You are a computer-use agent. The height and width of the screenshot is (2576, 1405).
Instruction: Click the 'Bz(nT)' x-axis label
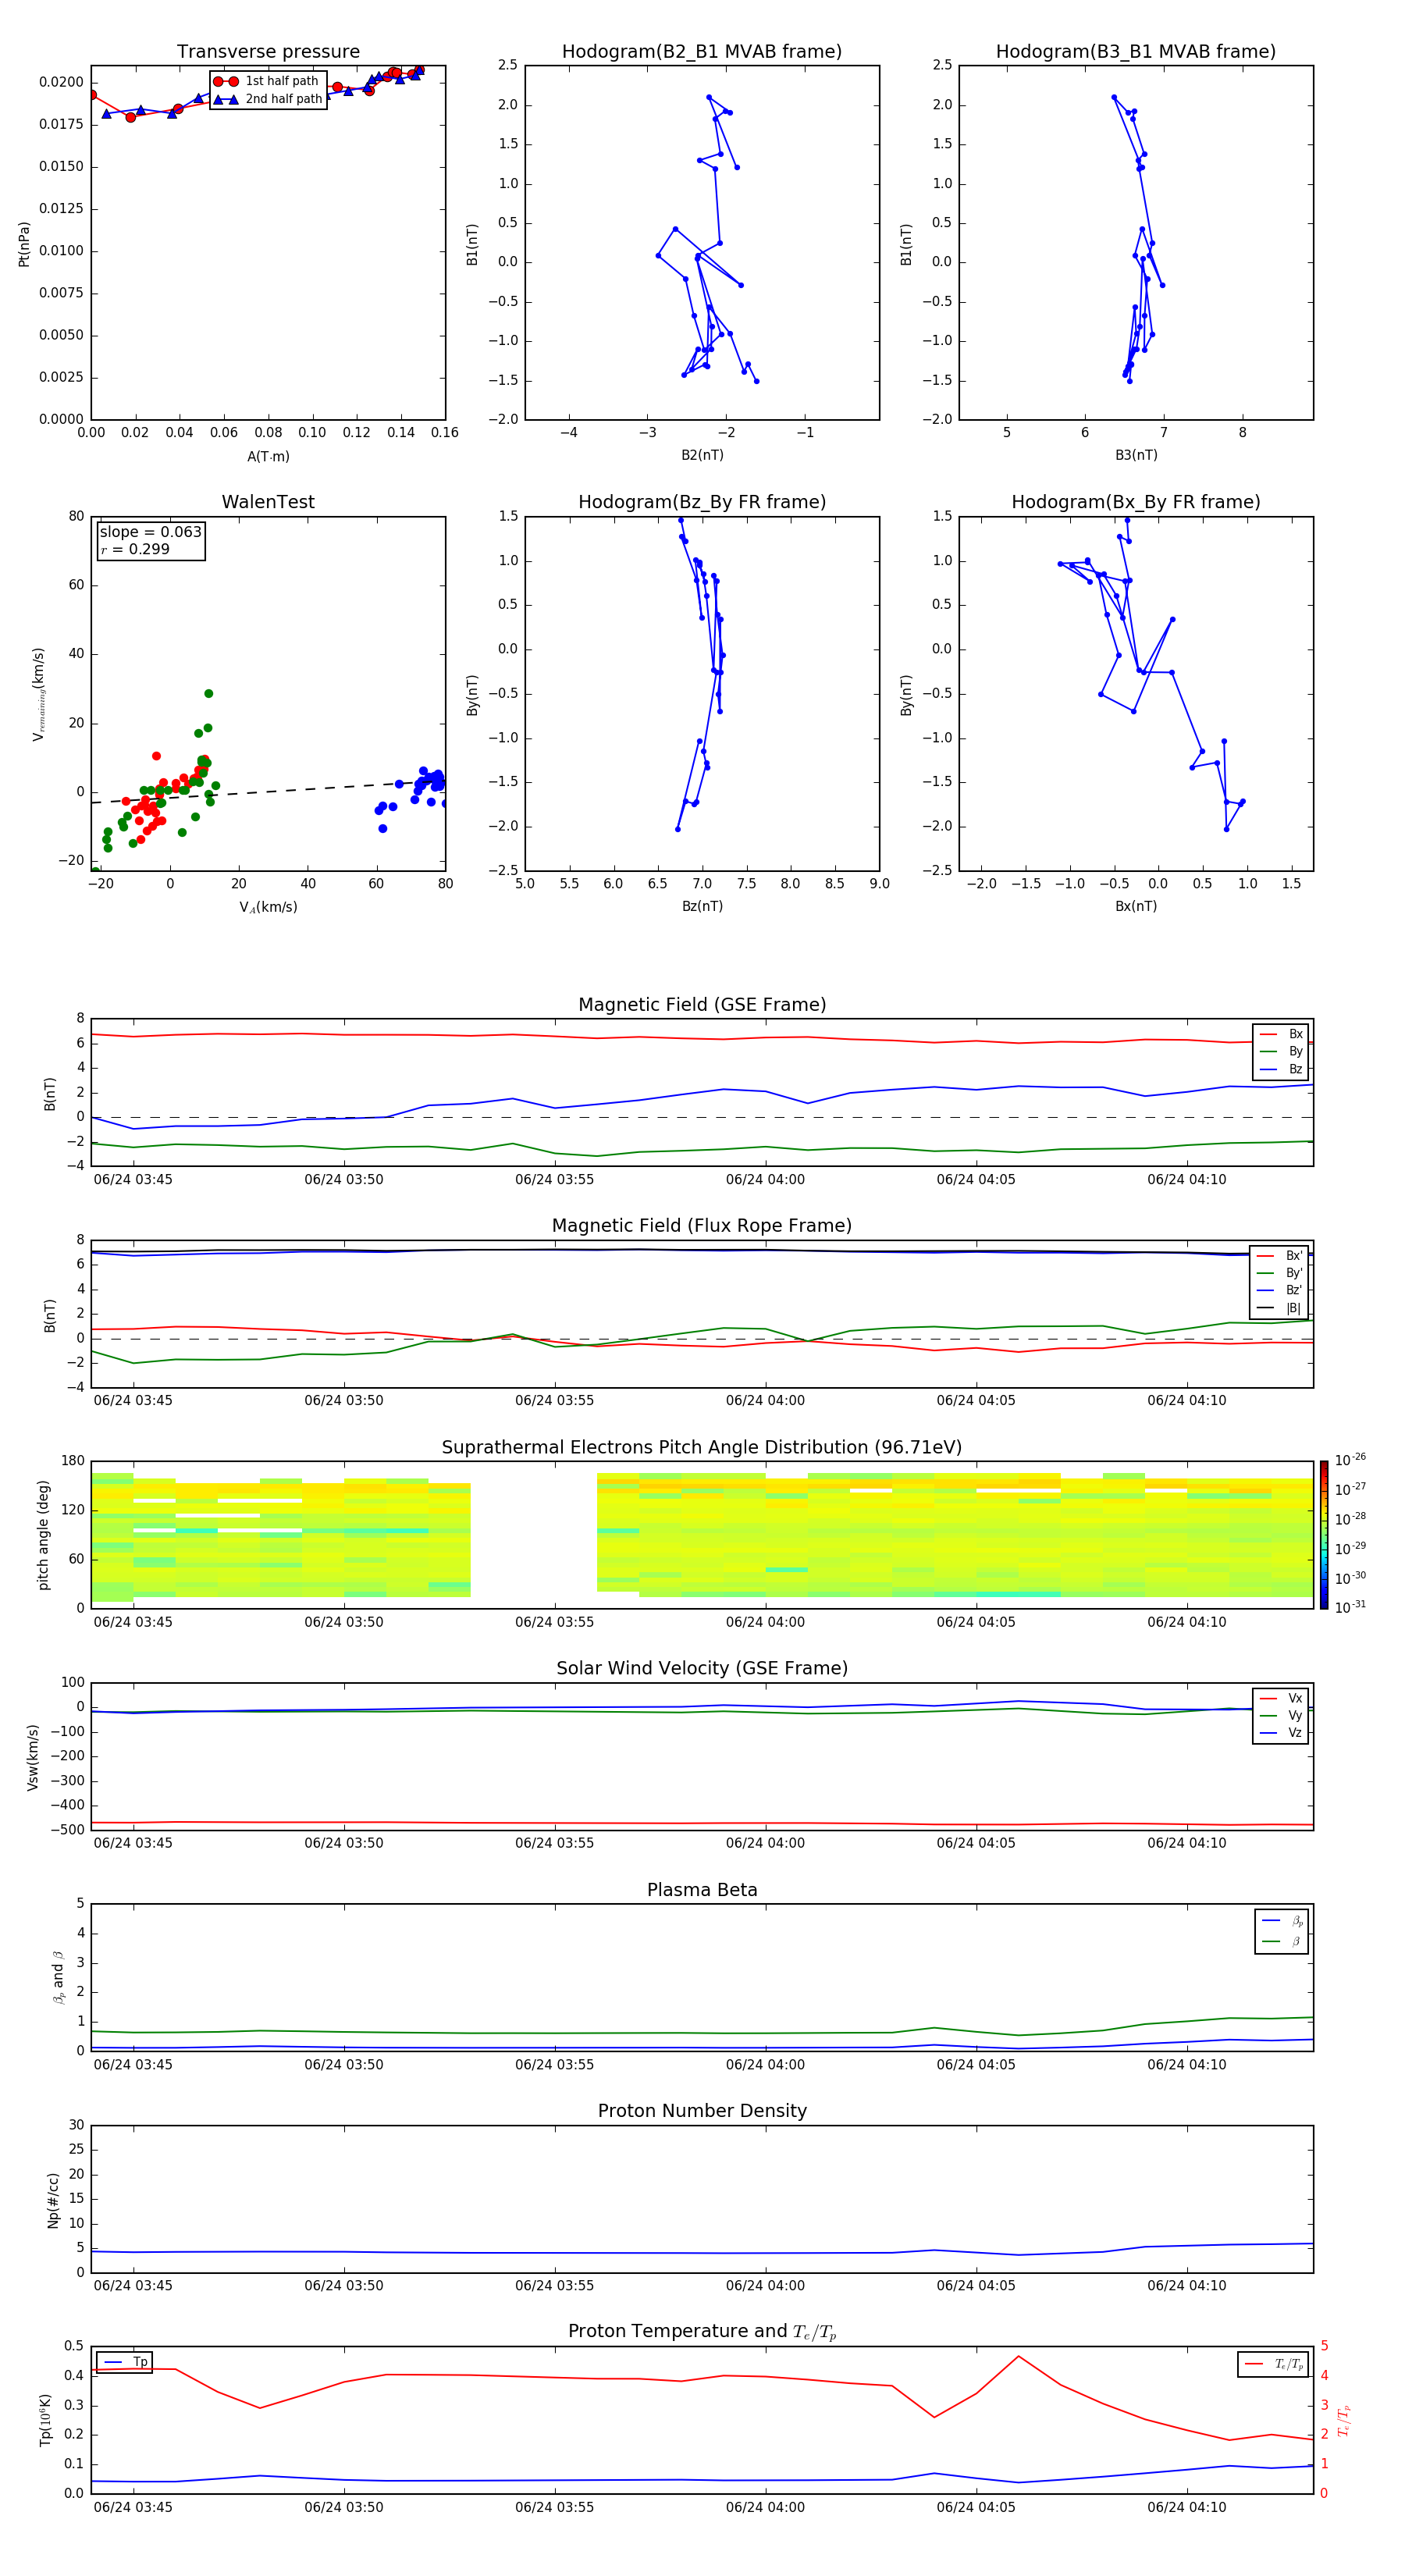tap(702, 906)
